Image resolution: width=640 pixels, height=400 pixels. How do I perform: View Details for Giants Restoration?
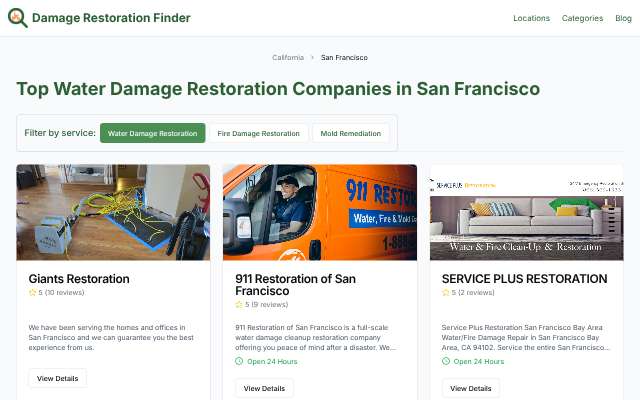click(58, 378)
